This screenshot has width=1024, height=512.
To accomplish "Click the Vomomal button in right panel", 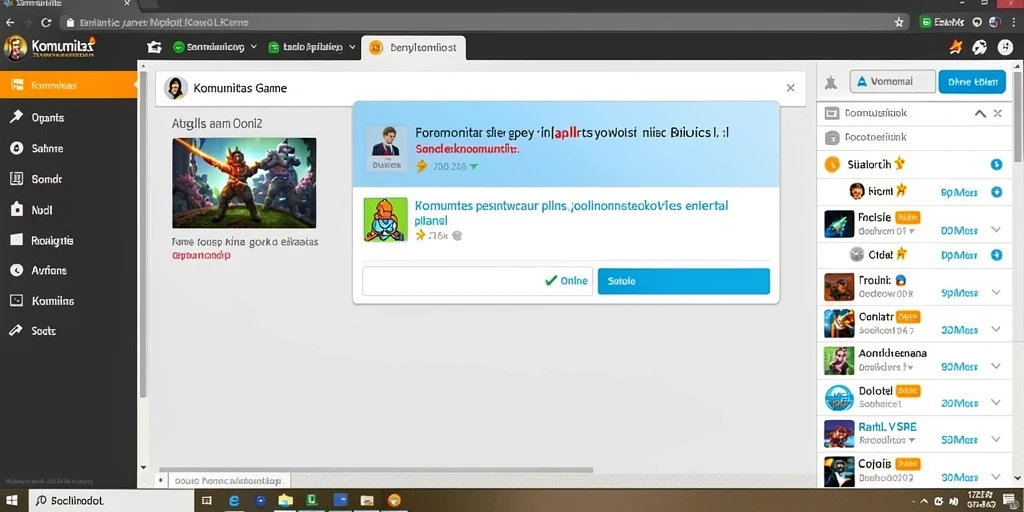I will click(x=893, y=82).
